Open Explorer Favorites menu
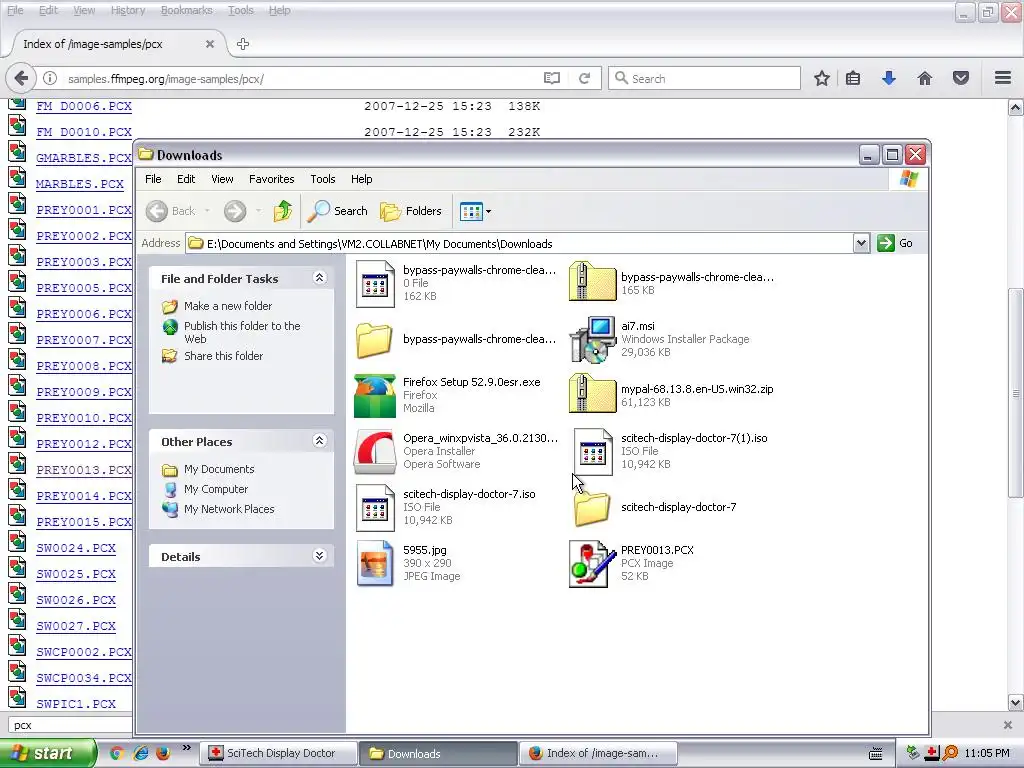 (x=272, y=179)
